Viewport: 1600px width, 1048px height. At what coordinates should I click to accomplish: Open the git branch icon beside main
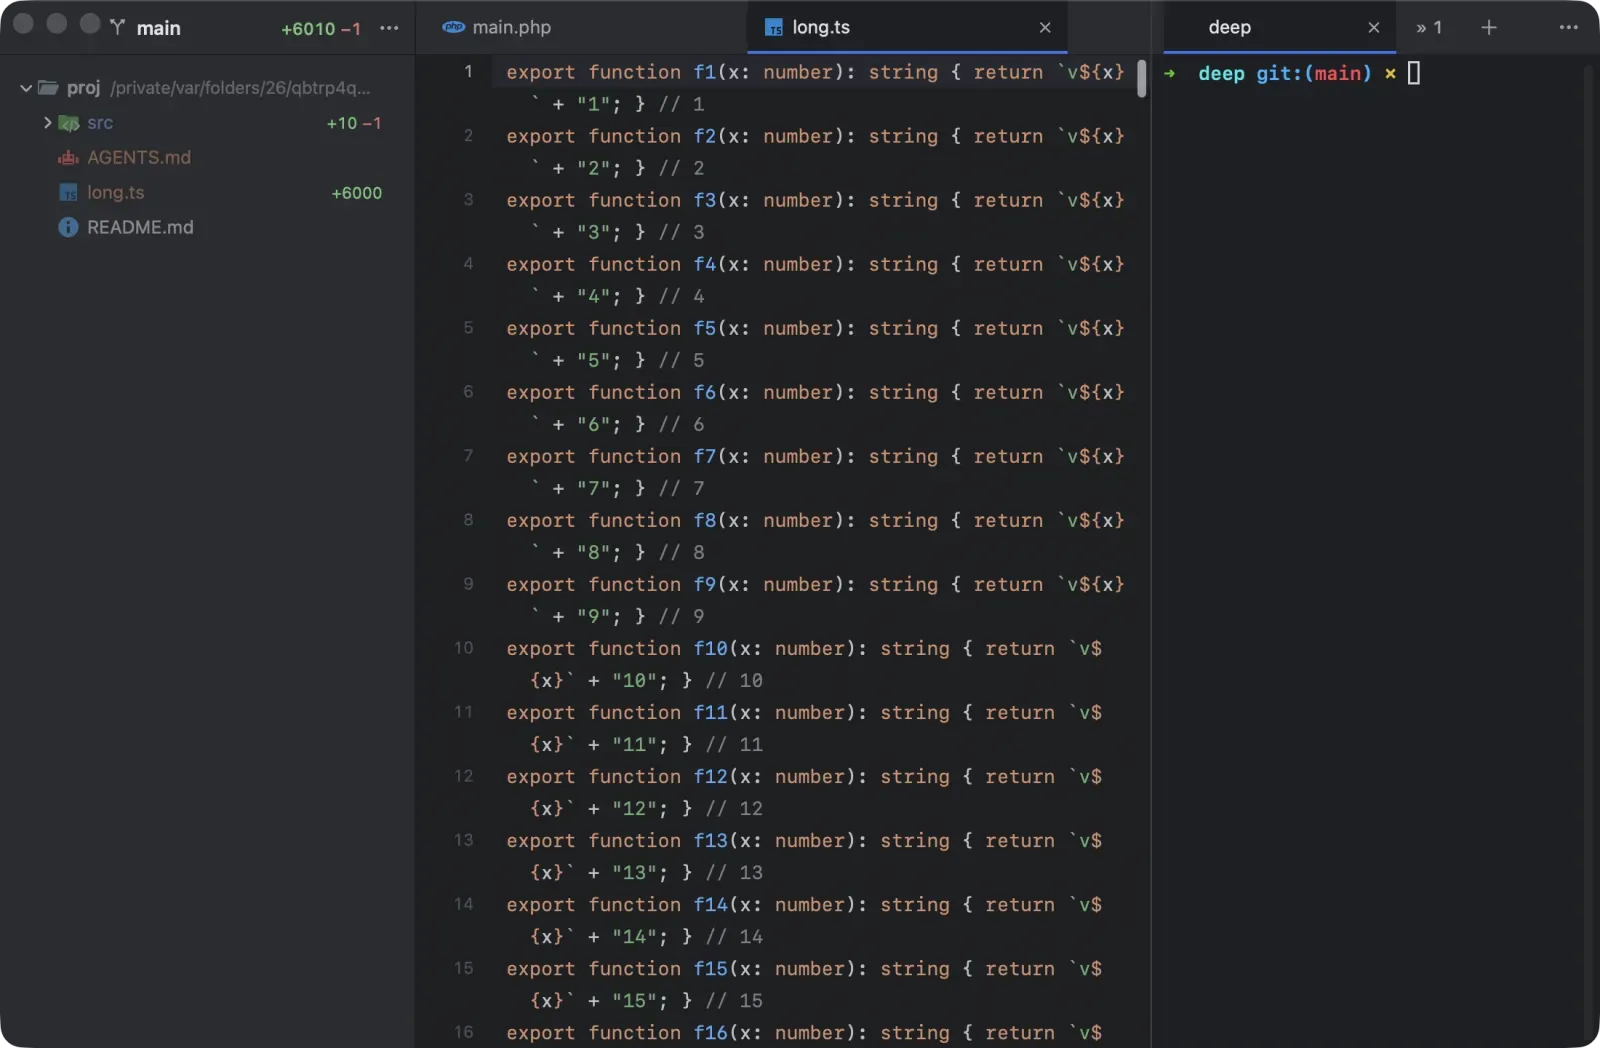118,27
